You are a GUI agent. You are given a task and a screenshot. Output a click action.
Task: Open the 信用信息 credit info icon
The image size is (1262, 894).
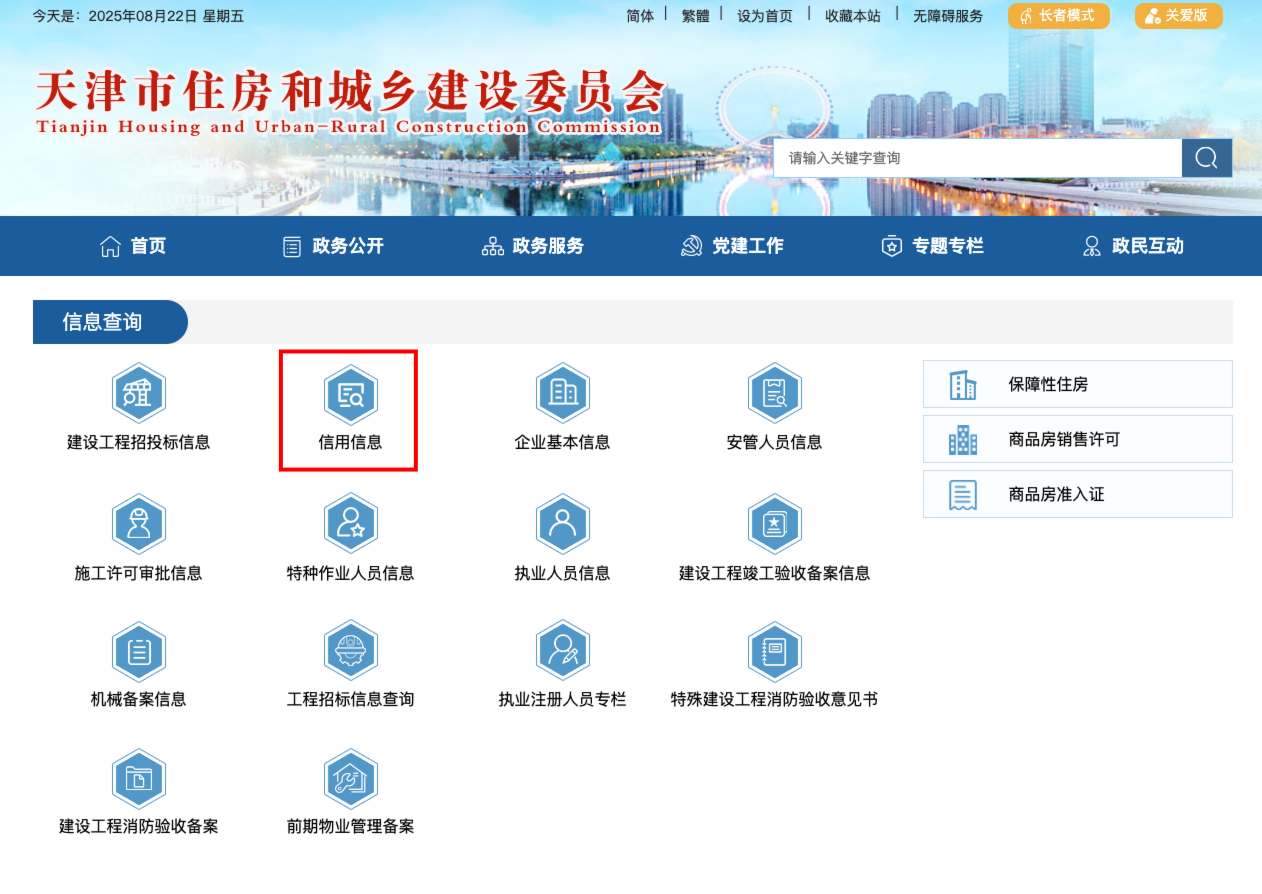click(350, 394)
